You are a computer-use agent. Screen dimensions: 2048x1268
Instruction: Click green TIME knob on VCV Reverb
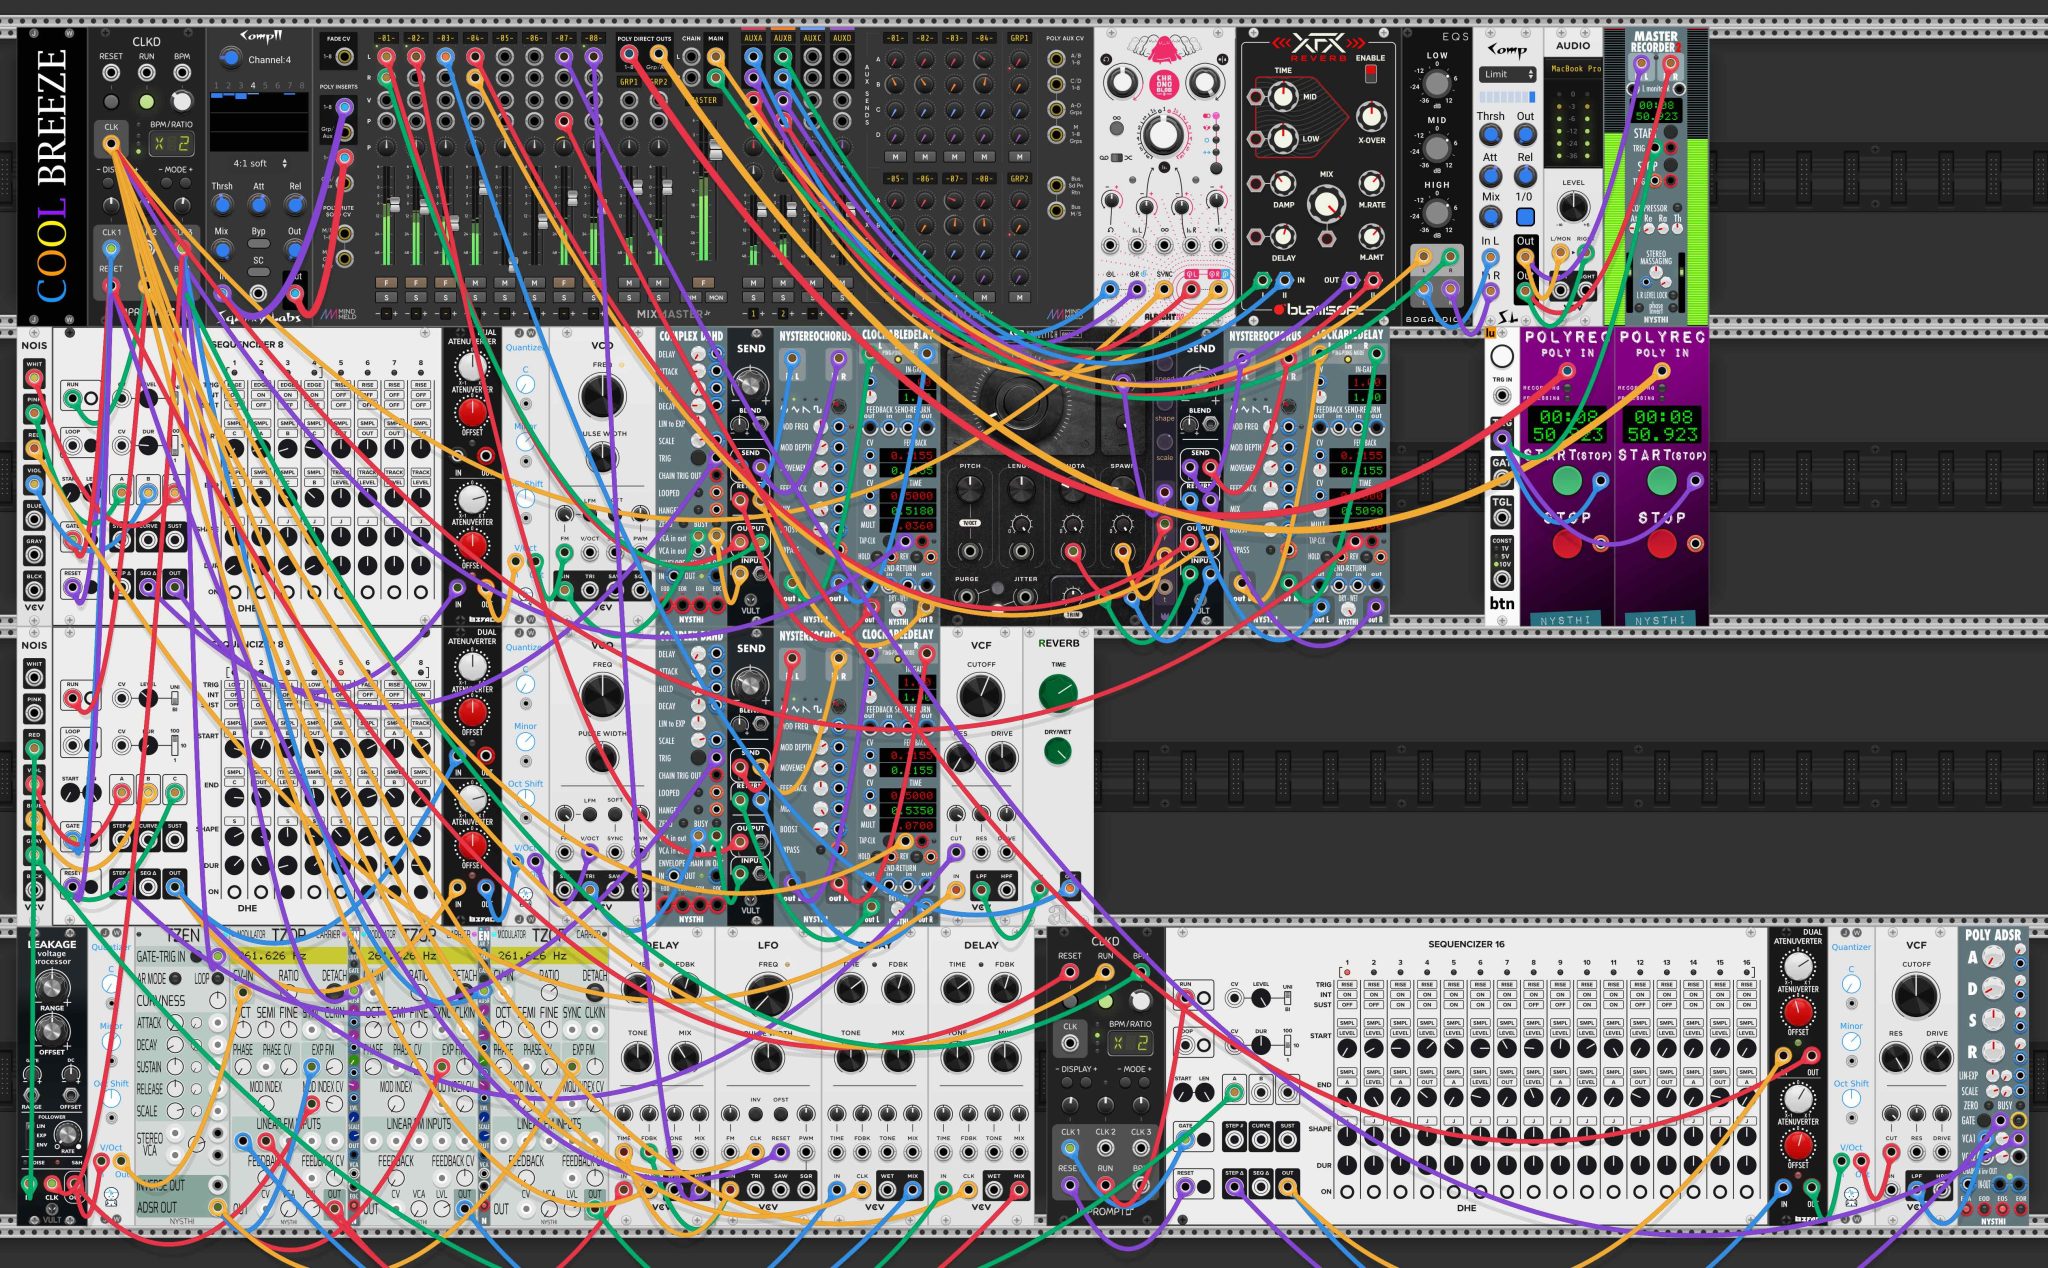pyautogui.click(x=1058, y=691)
